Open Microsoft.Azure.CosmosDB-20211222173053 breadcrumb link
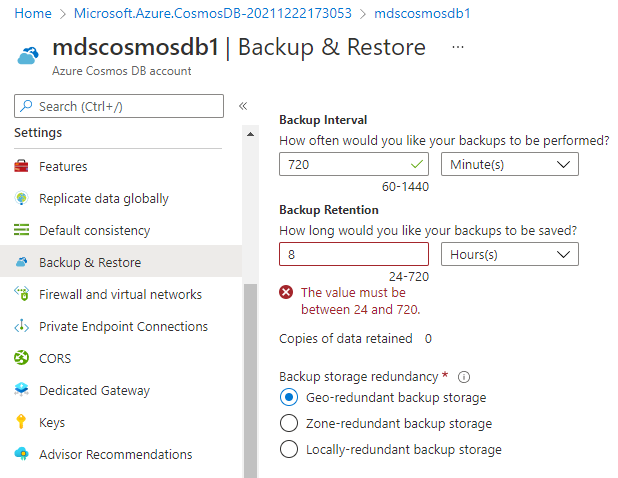The image size is (618, 478). pos(213,13)
